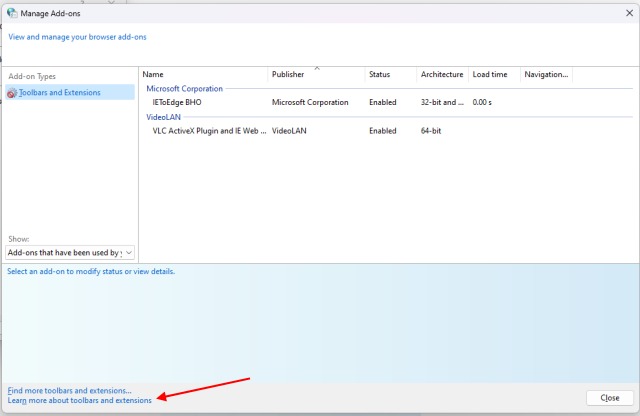Click Microsoft Corporation publisher cell

point(310,102)
